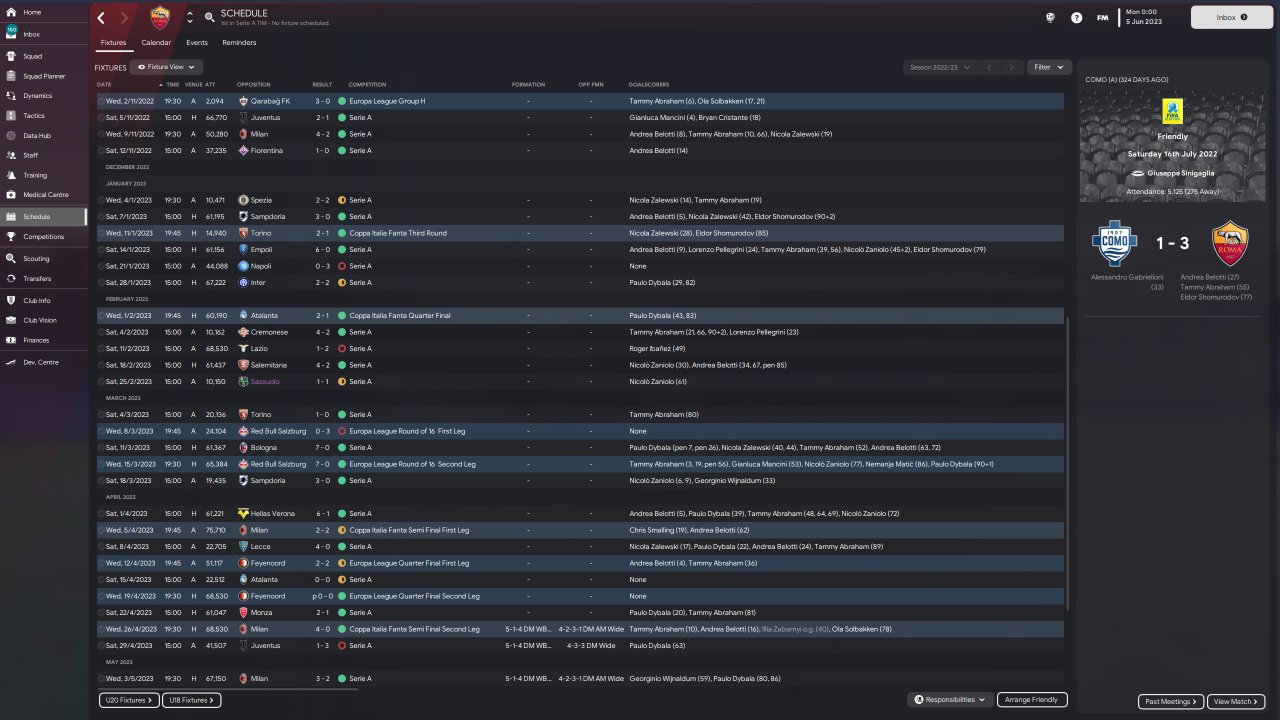1280x720 pixels.
Task: Sort by the Result column header
Action: point(322,84)
